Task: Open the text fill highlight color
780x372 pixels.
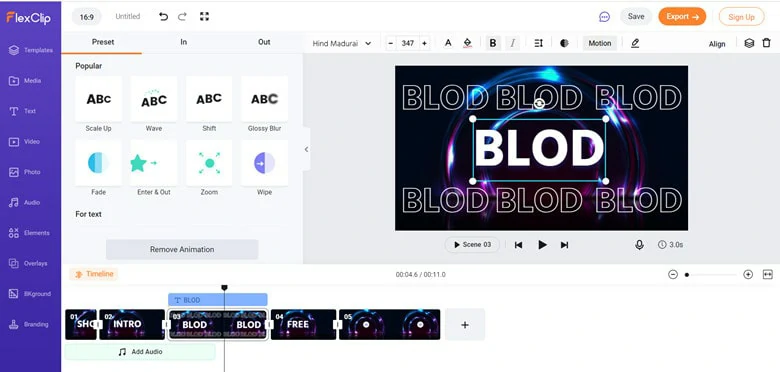Action: pyautogui.click(x=467, y=43)
